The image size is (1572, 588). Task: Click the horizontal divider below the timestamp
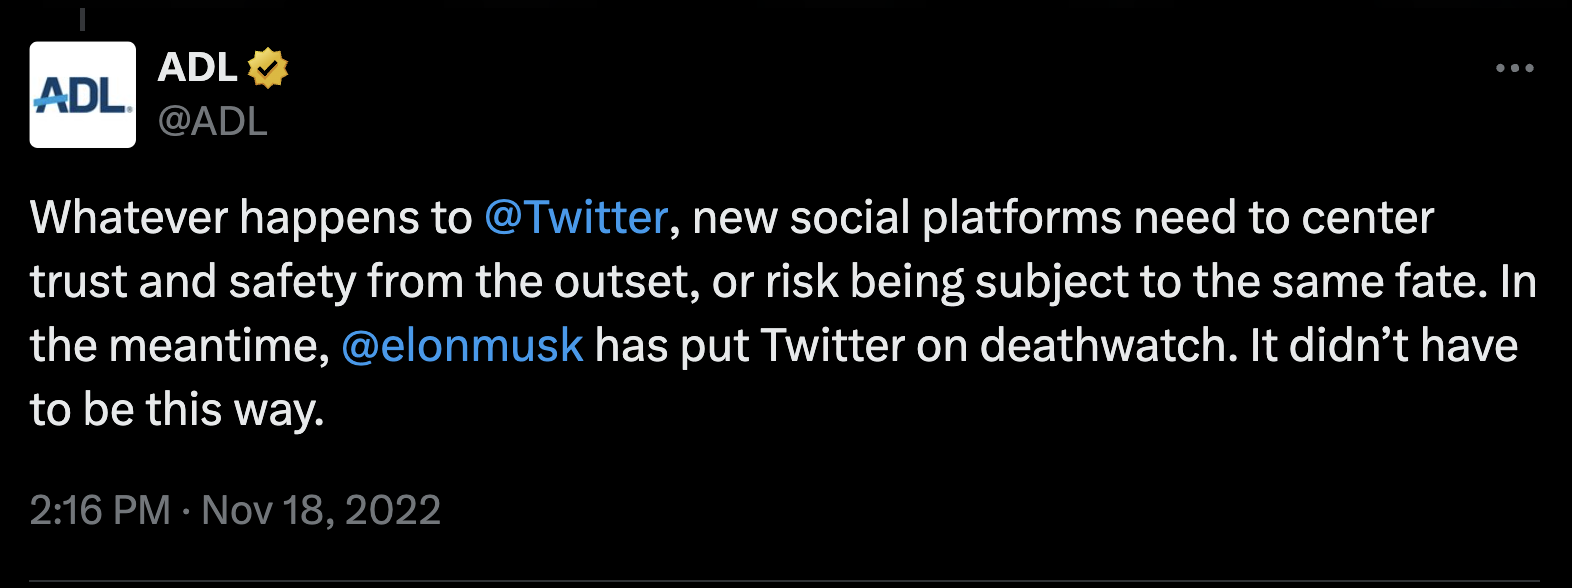point(785,581)
